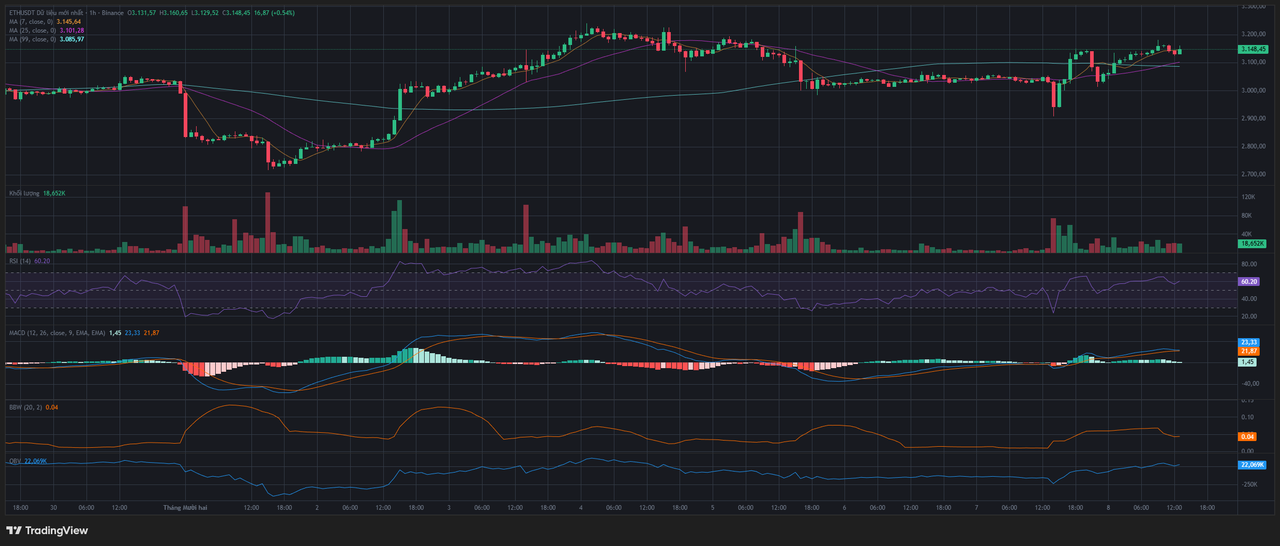
Task: Click the low price value L3.129,52
Action: 205,13
